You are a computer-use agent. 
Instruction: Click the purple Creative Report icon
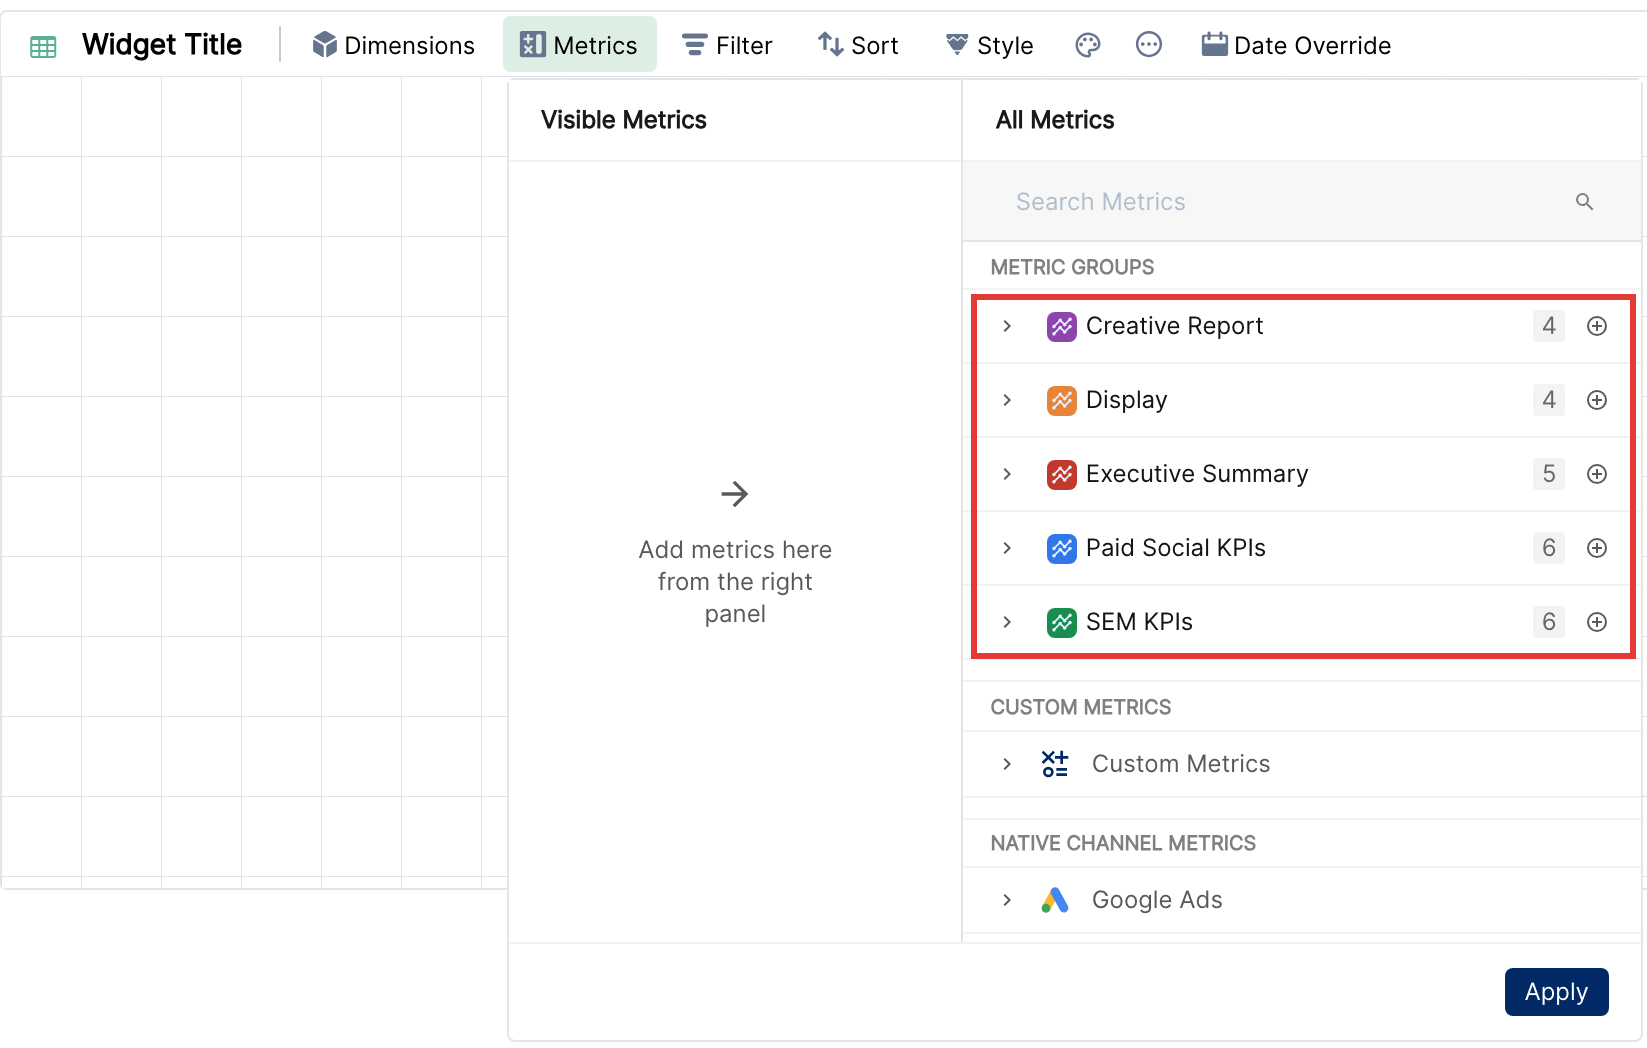tap(1061, 326)
